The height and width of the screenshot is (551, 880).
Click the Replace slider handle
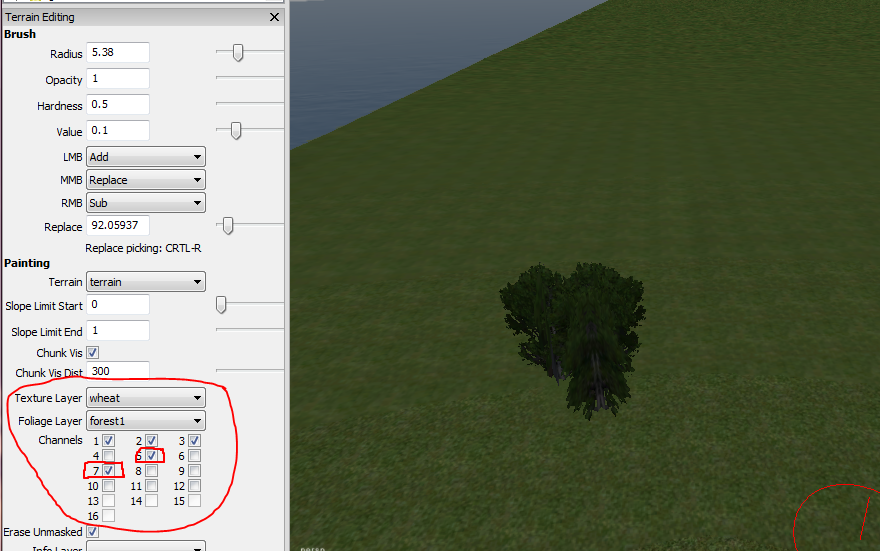228,226
